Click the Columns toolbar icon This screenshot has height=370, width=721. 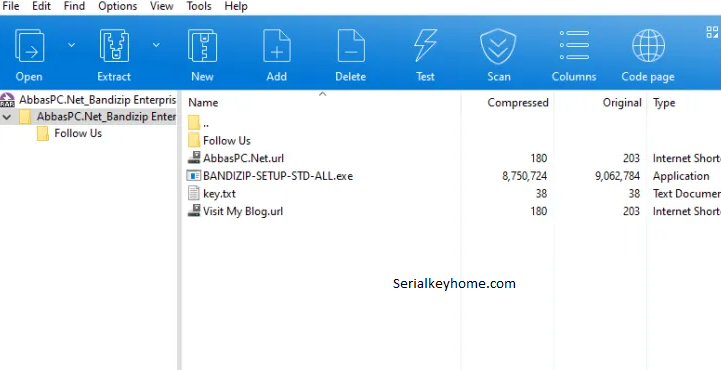574,46
